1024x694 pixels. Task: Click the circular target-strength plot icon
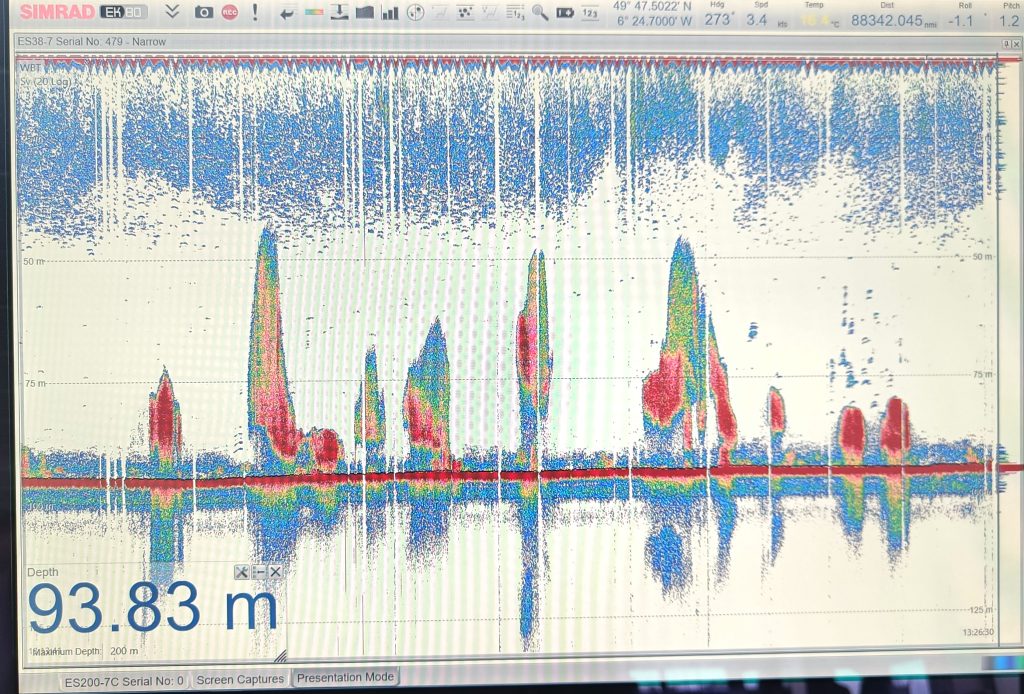pyautogui.click(x=415, y=13)
